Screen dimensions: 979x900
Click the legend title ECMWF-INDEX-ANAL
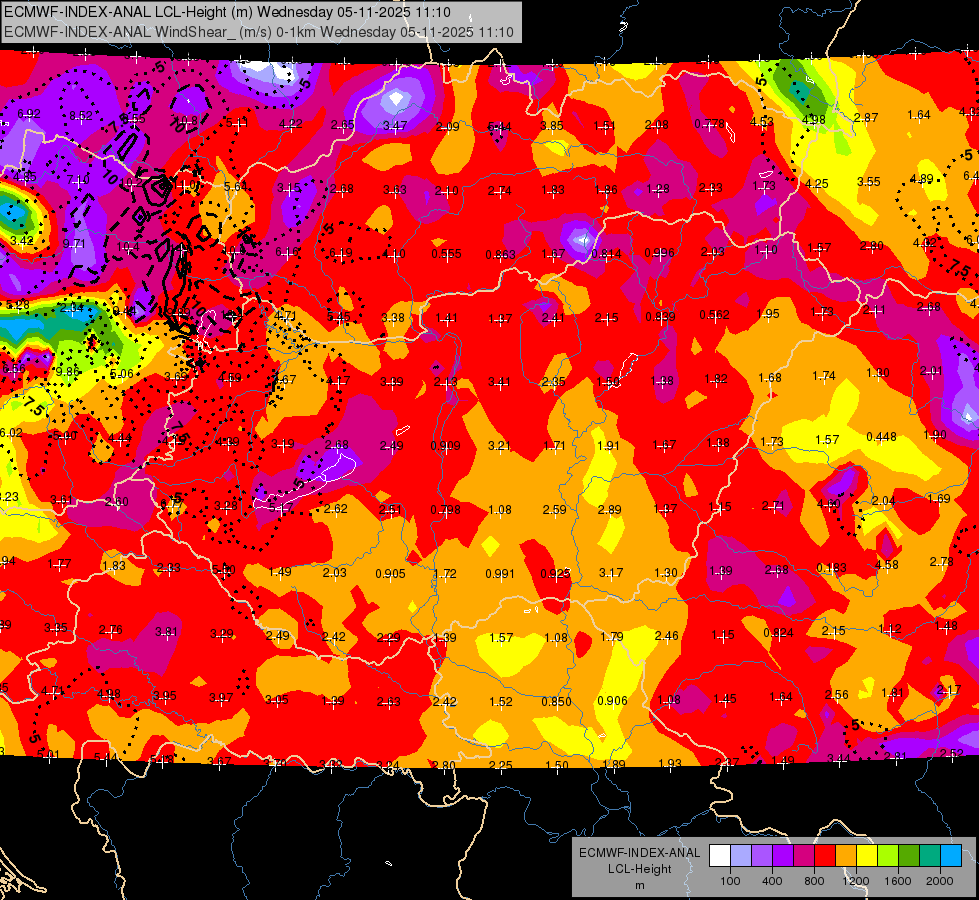[x=639, y=853]
